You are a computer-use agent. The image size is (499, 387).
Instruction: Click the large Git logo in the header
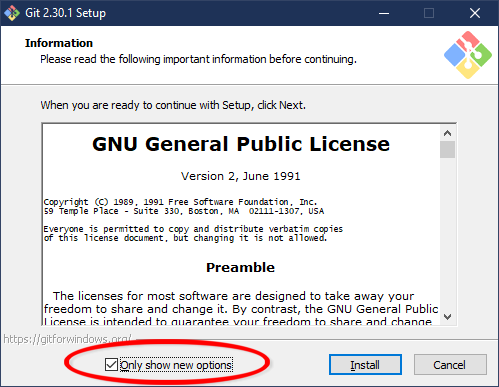pyautogui.click(x=468, y=55)
